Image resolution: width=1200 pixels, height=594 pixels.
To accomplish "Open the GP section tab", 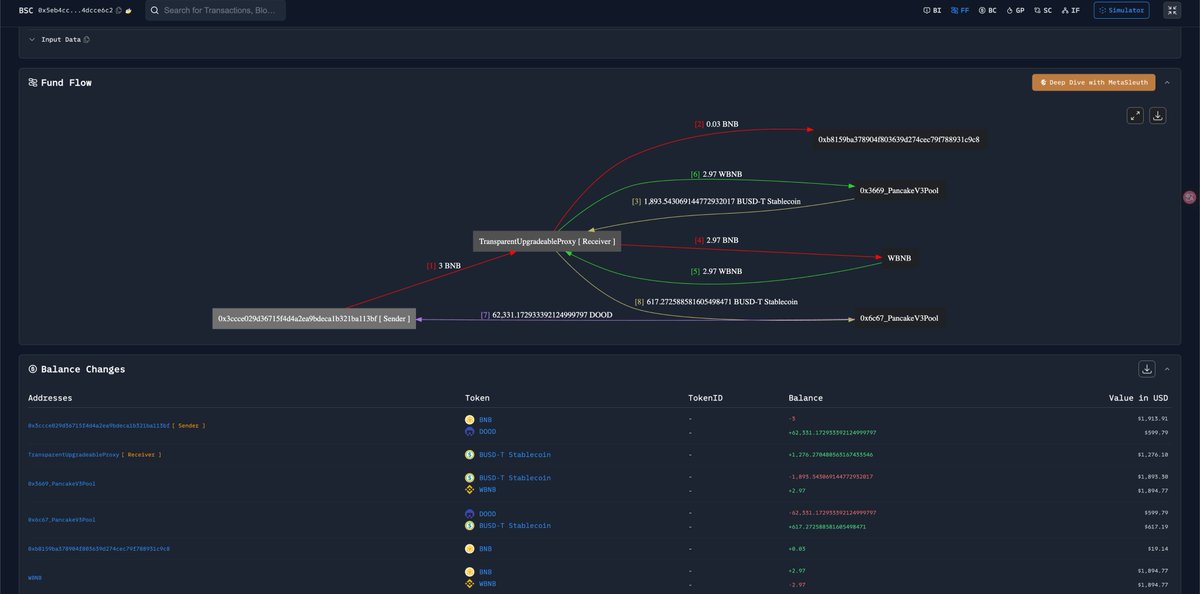I will (1015, 10).
